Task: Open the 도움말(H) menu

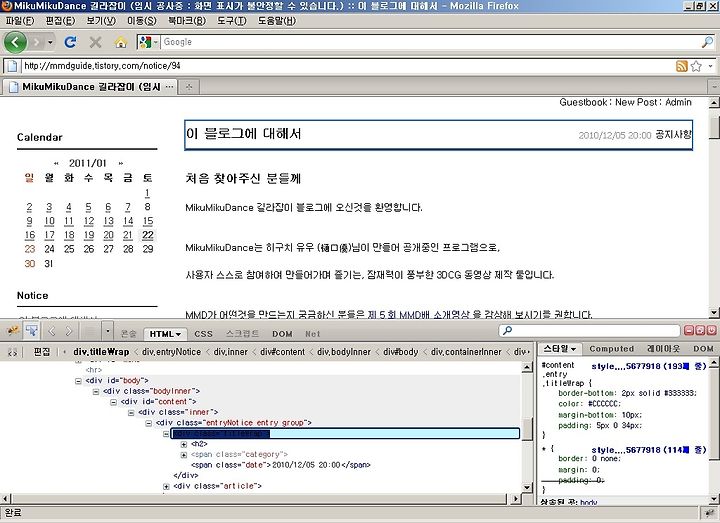Action: coord(276,21)
